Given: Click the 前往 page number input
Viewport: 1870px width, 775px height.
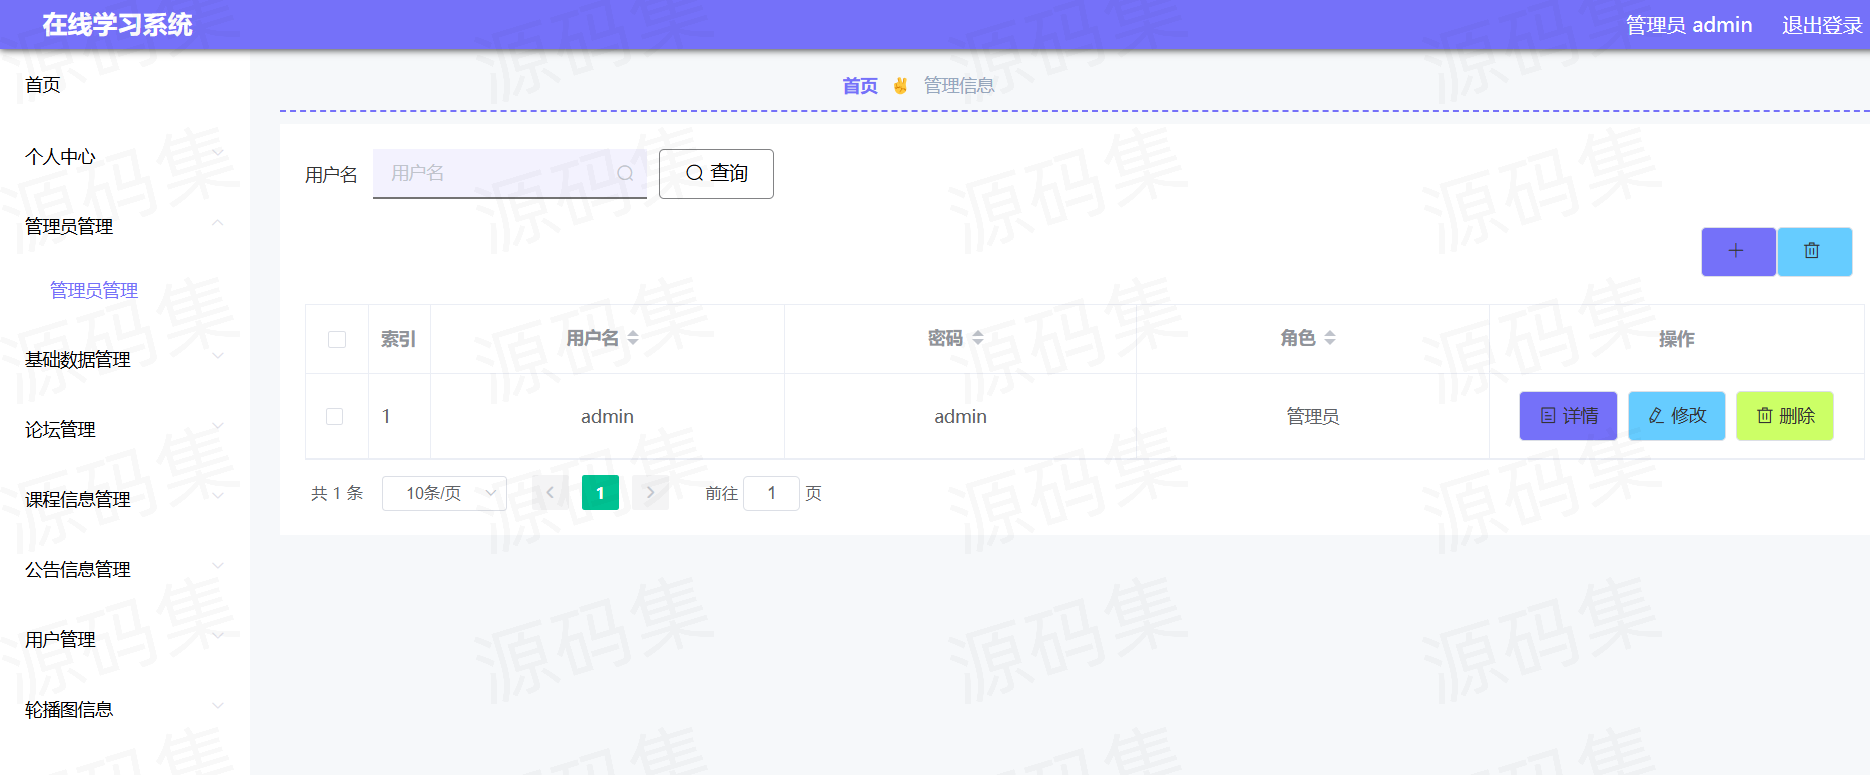Looking at the screenshot, I should point(771,493).
